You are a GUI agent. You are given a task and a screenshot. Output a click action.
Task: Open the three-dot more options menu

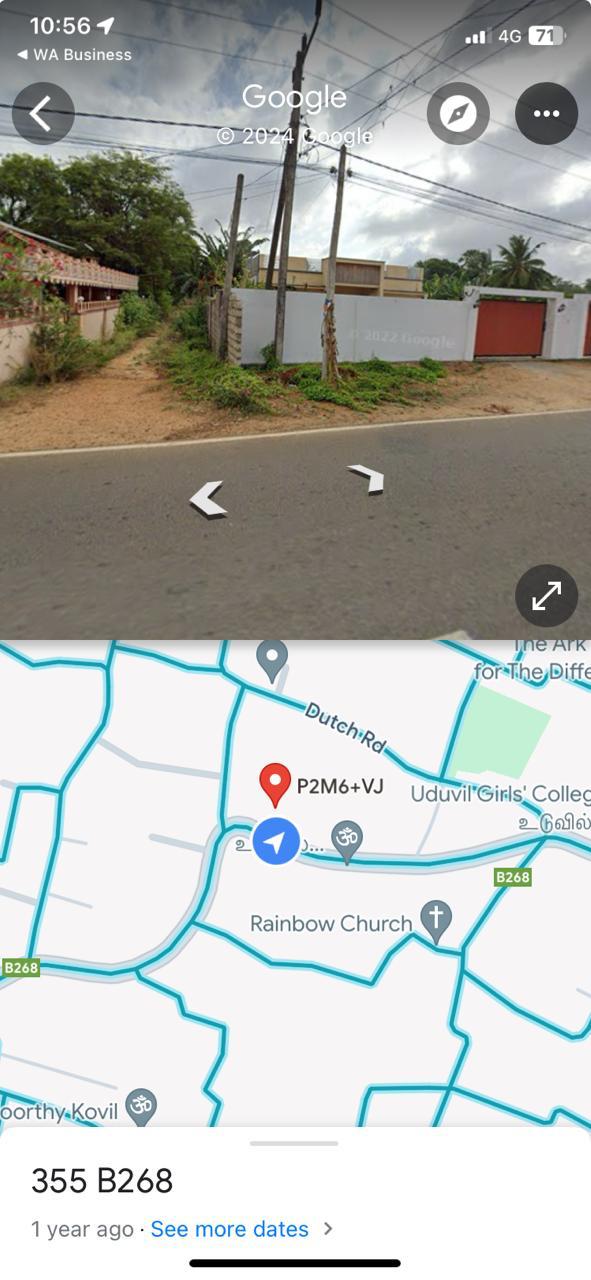tap(546, 113)
